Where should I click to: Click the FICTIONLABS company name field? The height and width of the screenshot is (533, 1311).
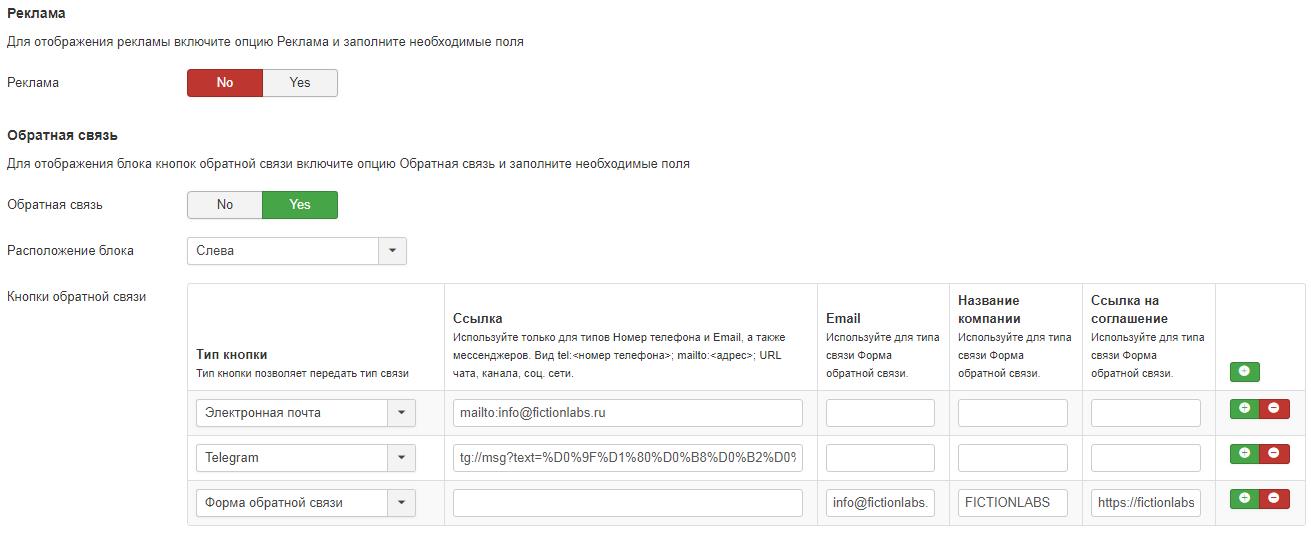pos(1012,503)
